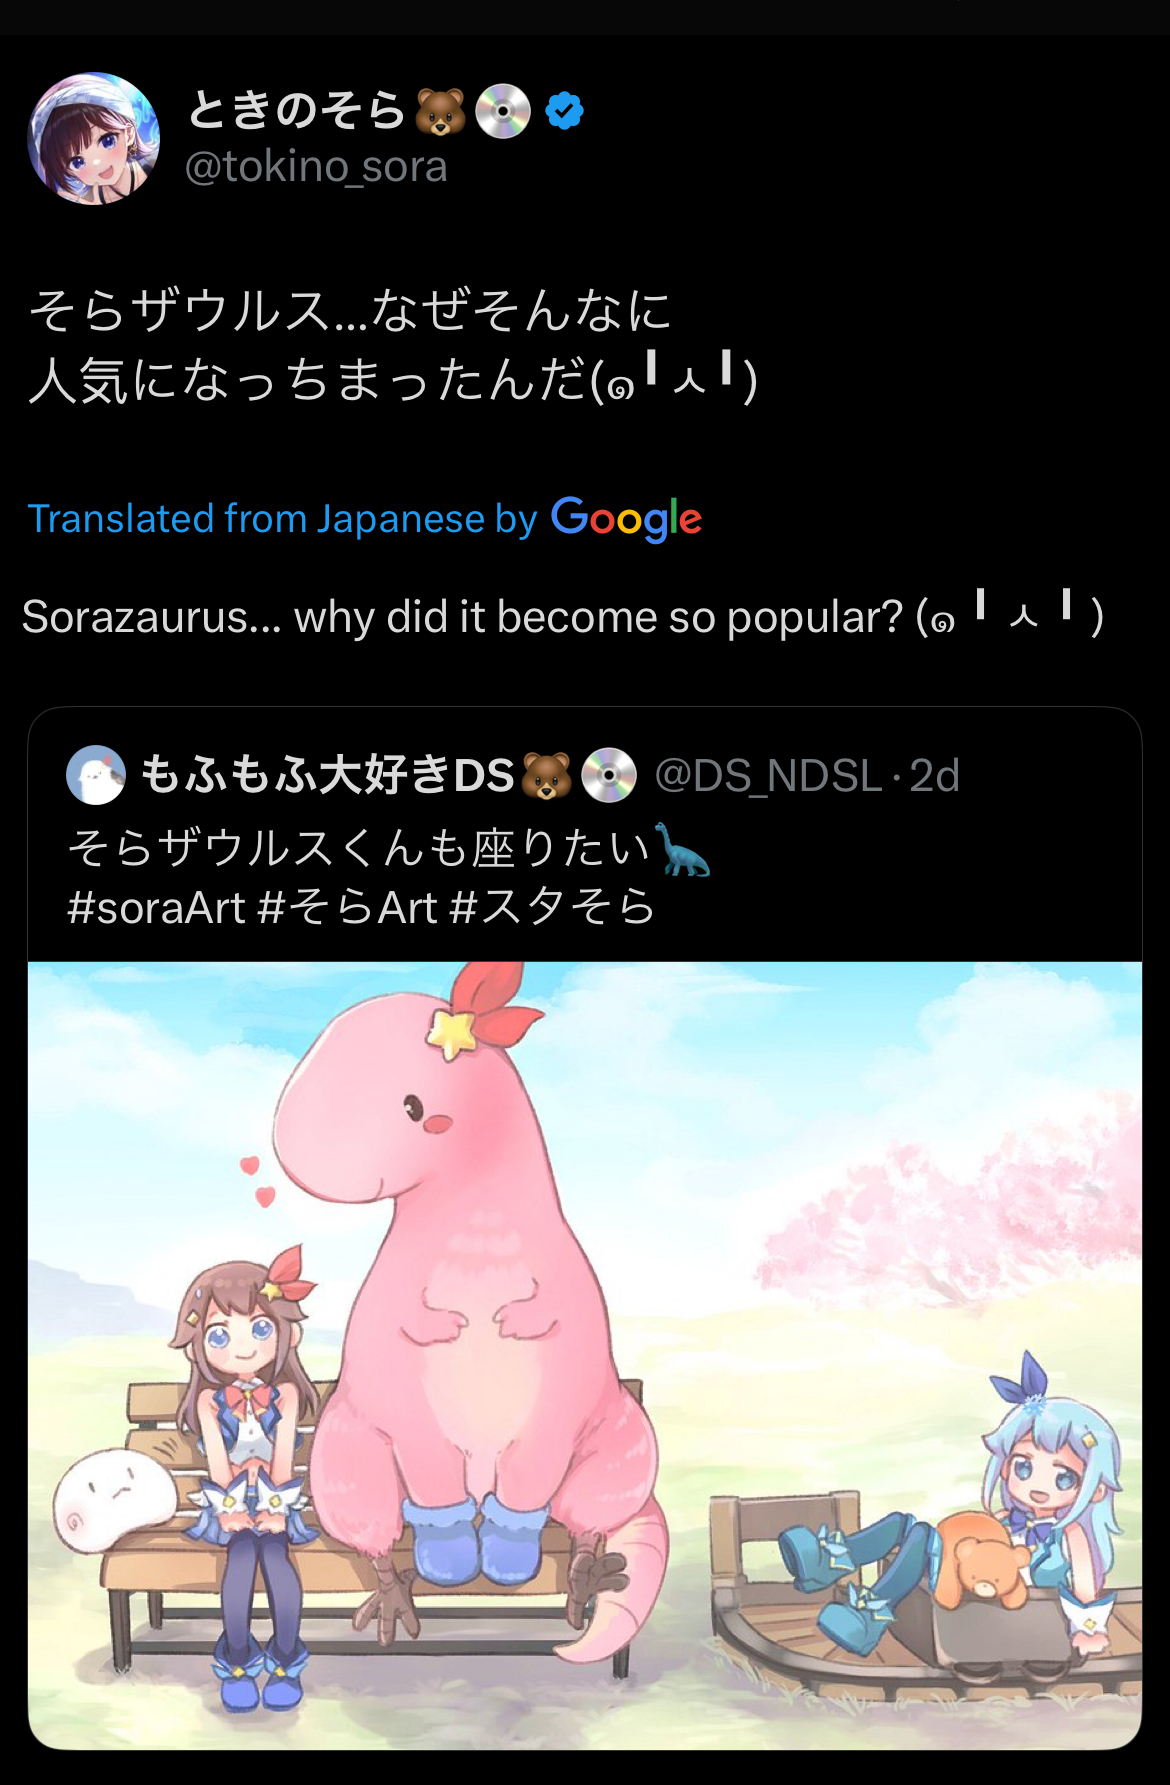
Task: Open the quoted user's small avatar
Action: (95, 775)
